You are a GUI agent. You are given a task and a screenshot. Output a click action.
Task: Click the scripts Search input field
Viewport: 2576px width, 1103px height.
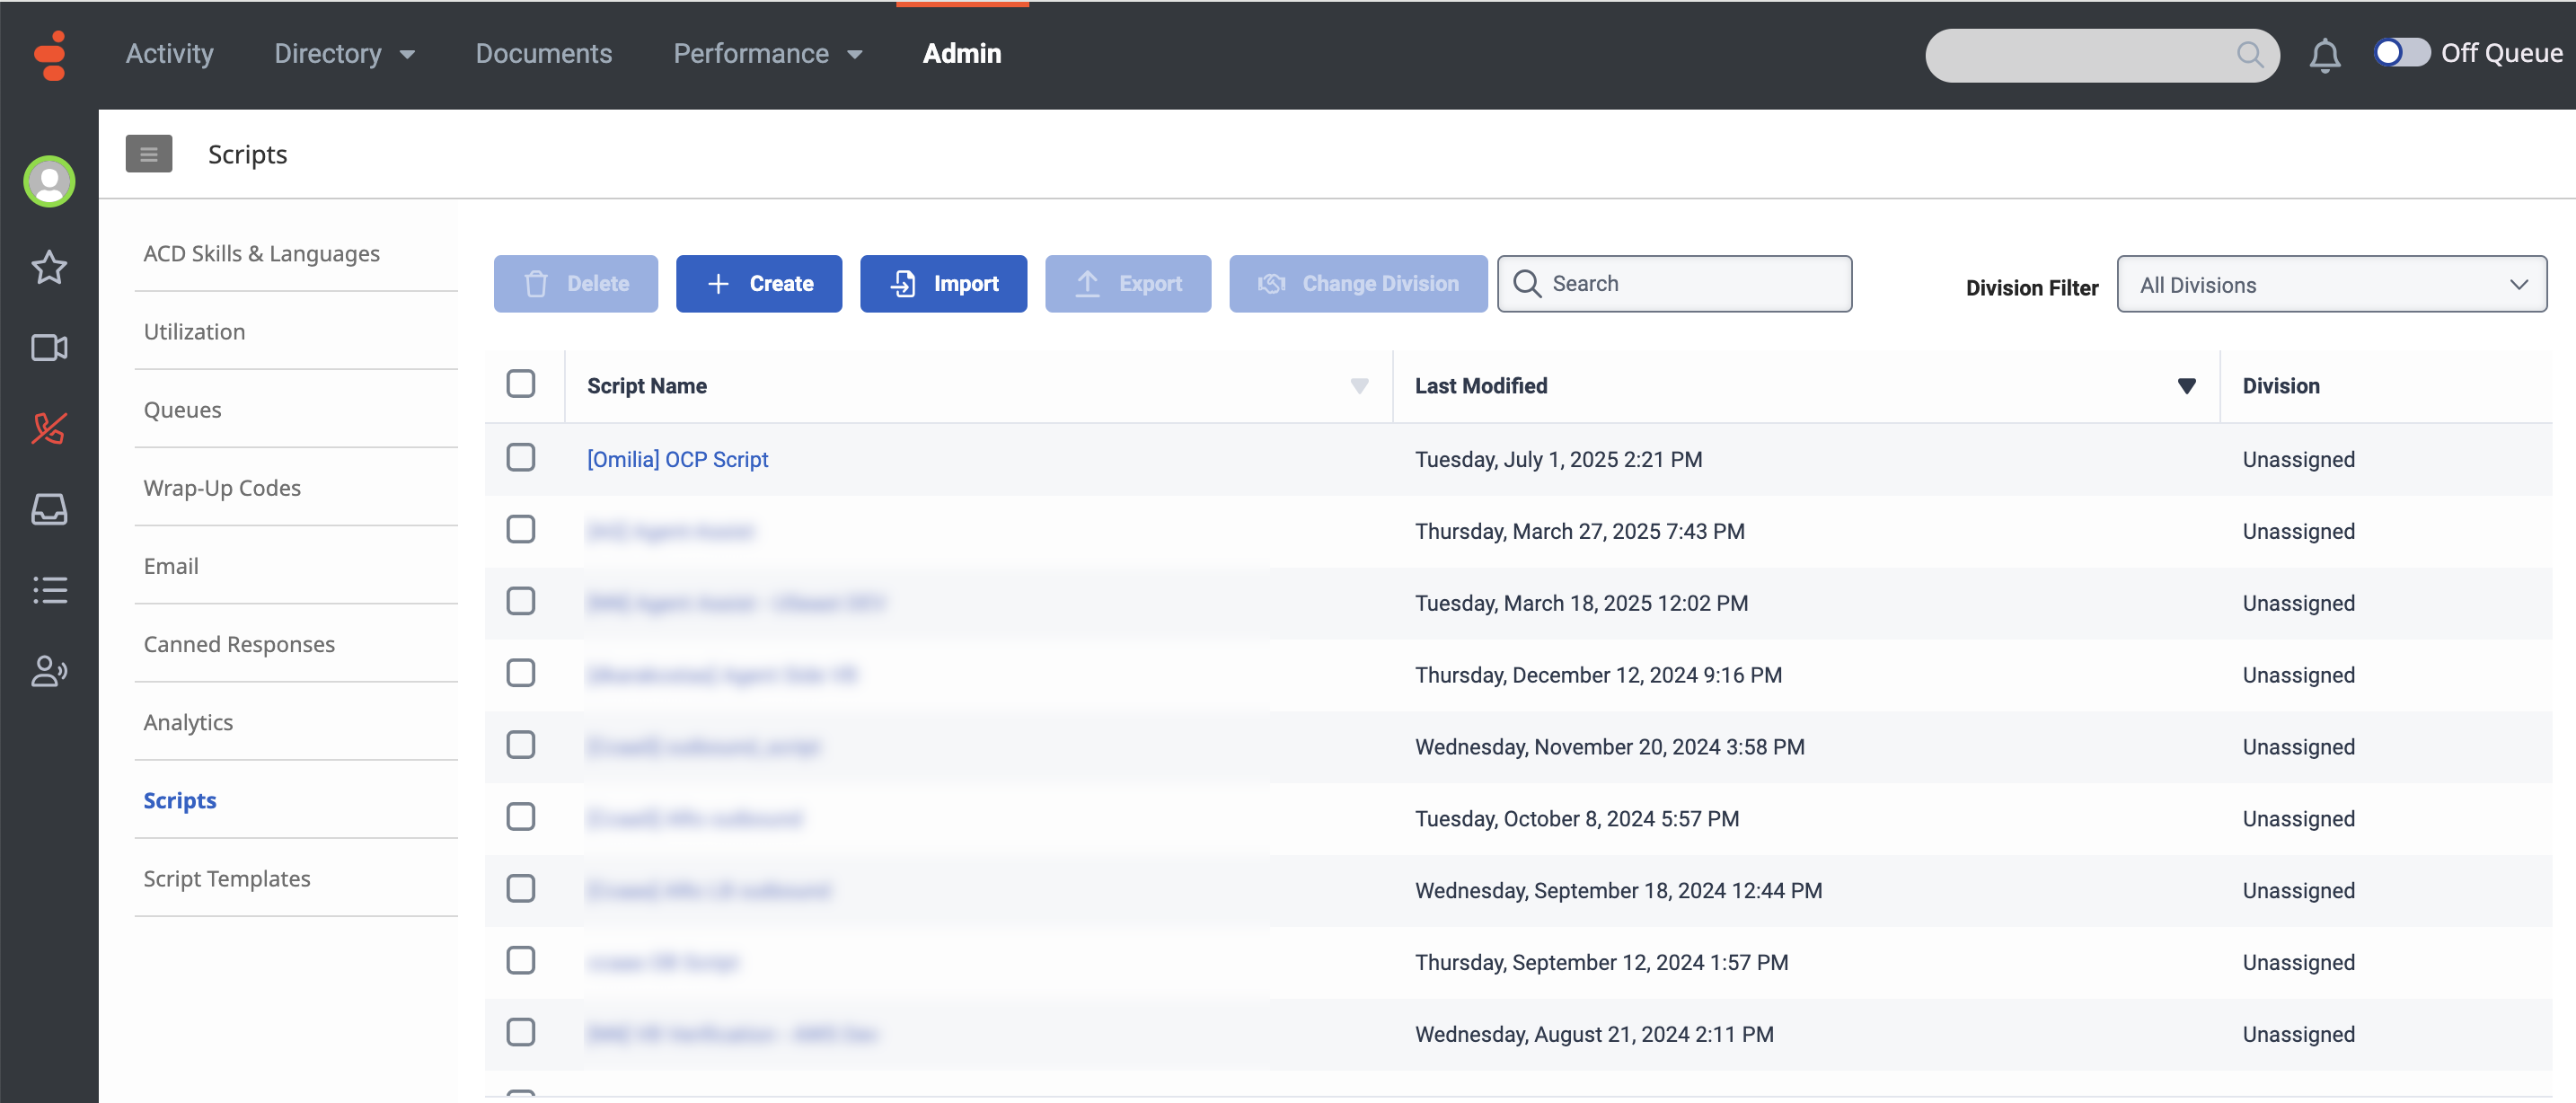coord(1692,284)
